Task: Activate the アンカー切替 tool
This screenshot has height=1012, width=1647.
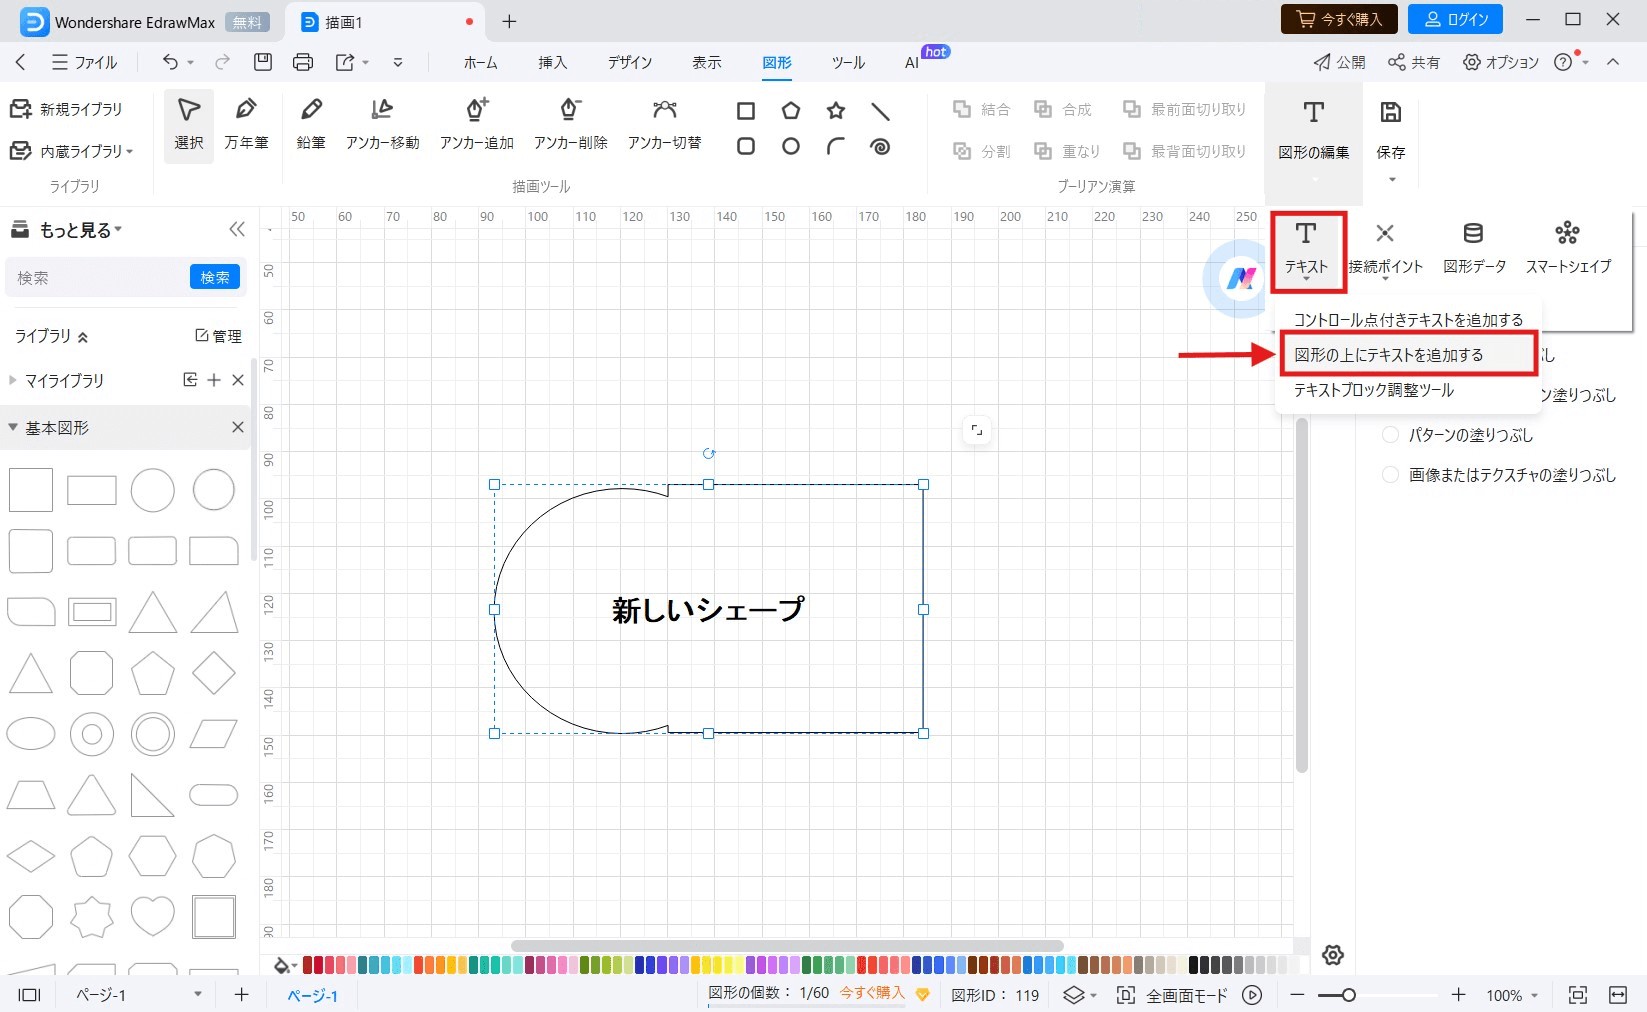Action: [x=664, y=125]
